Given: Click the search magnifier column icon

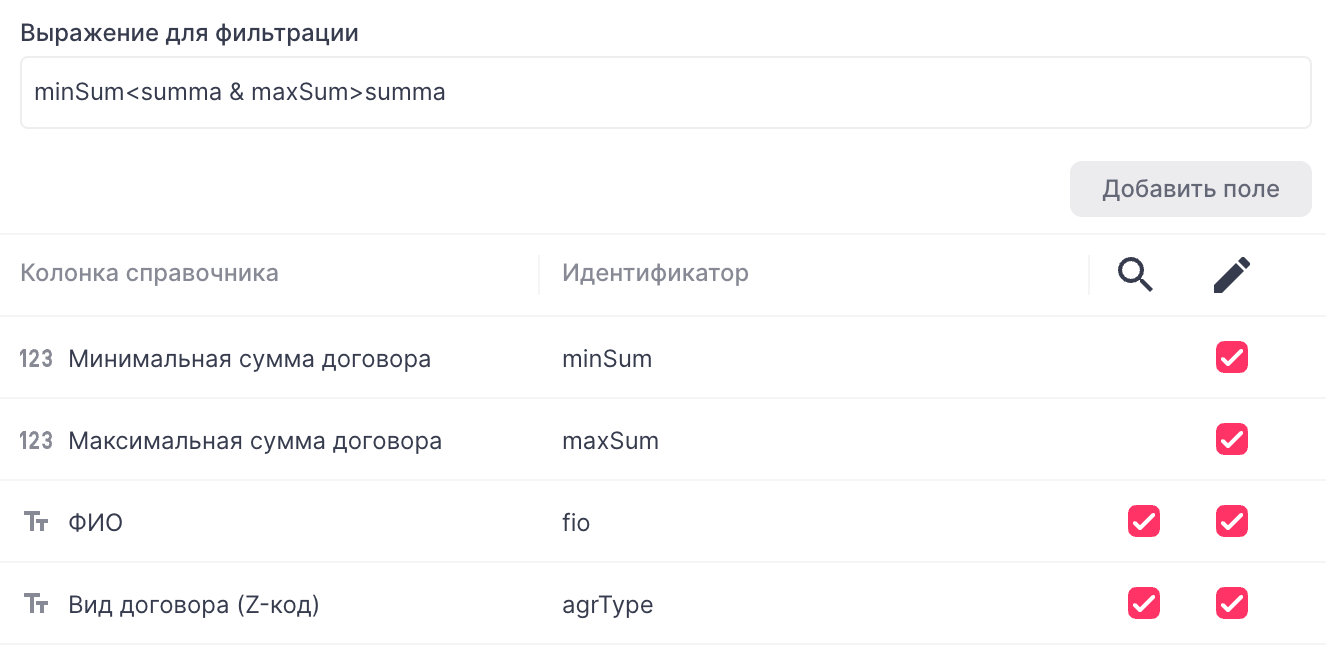Looking at the screenshot, I should 1135,274.
